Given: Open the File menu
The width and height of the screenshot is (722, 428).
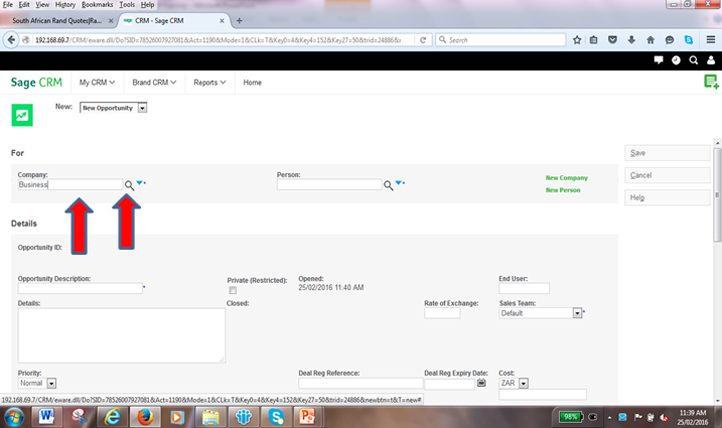Looking at the screenshot, I should point(8,5).
